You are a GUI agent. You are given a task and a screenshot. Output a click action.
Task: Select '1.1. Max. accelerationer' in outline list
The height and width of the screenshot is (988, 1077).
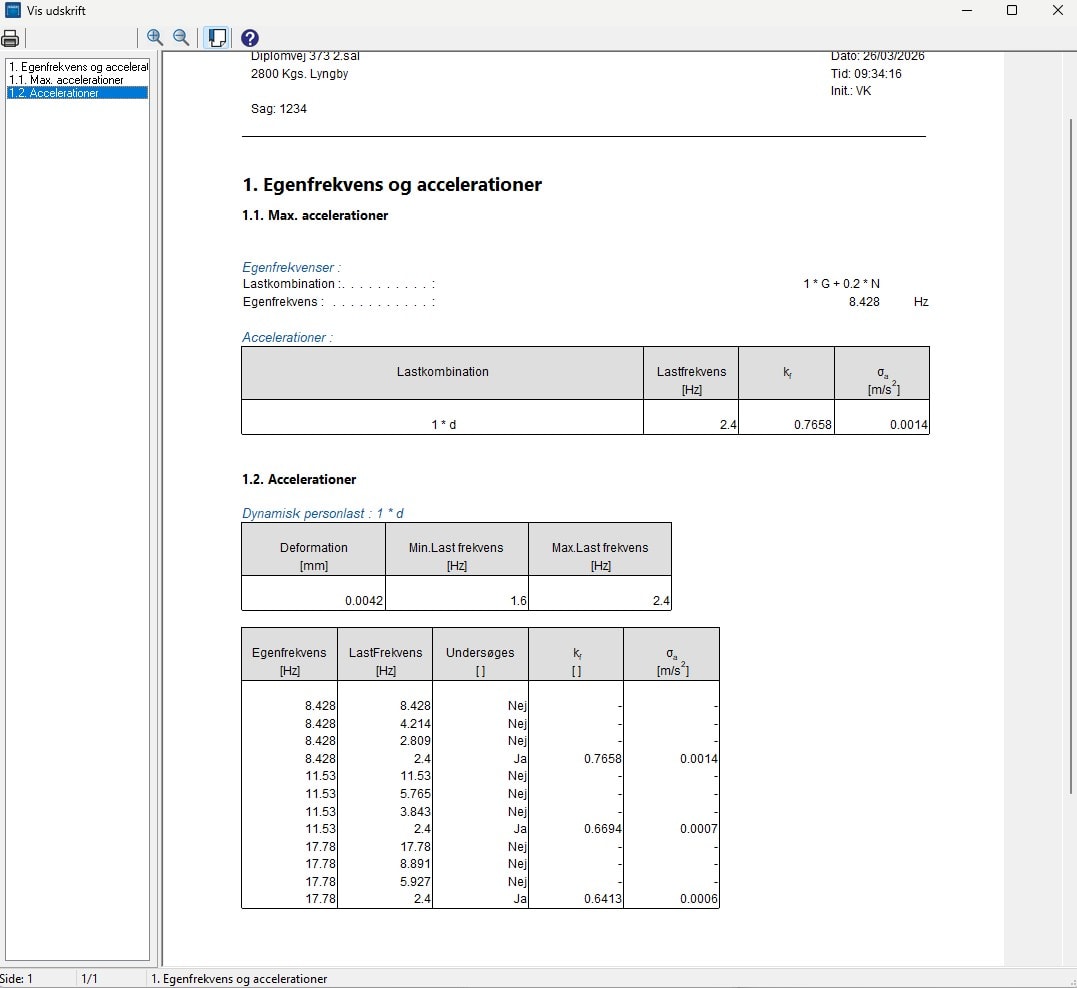66,80
